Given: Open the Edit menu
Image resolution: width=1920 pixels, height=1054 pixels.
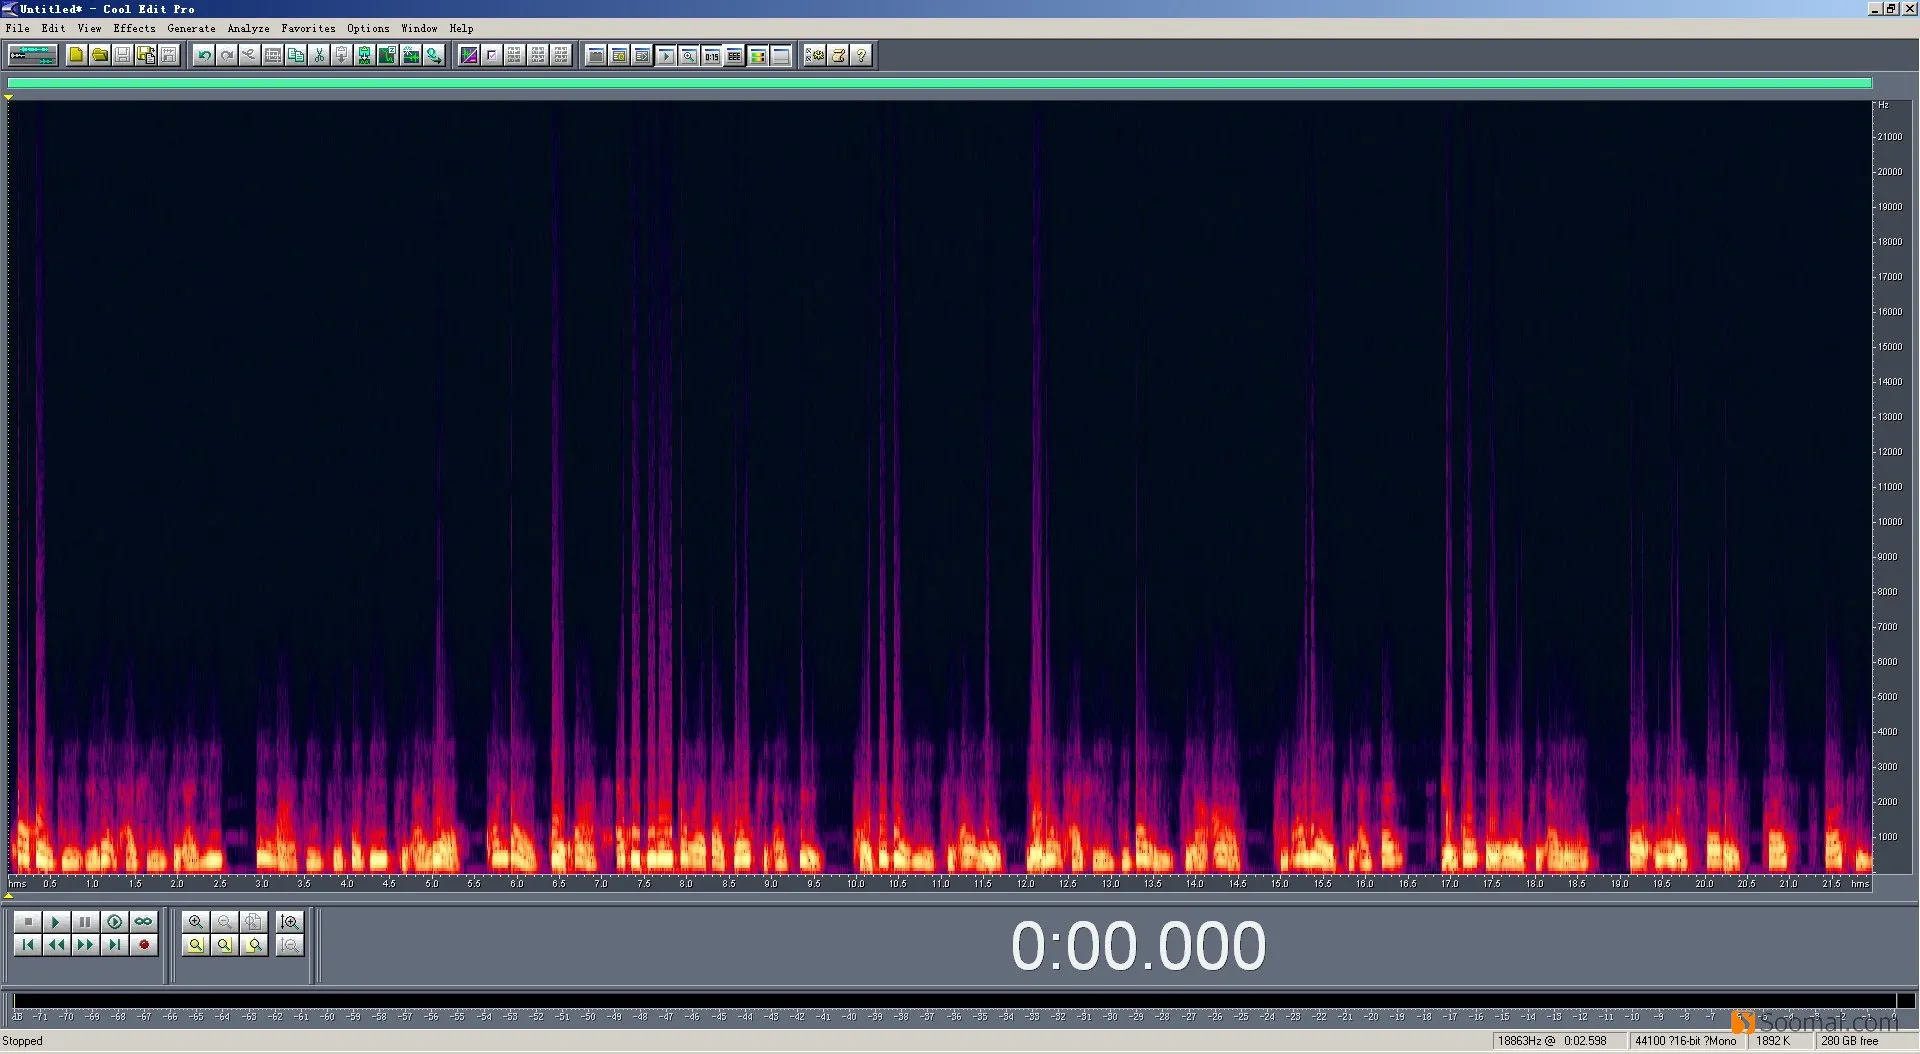Looking at the screenshot, I should [53, 28].
